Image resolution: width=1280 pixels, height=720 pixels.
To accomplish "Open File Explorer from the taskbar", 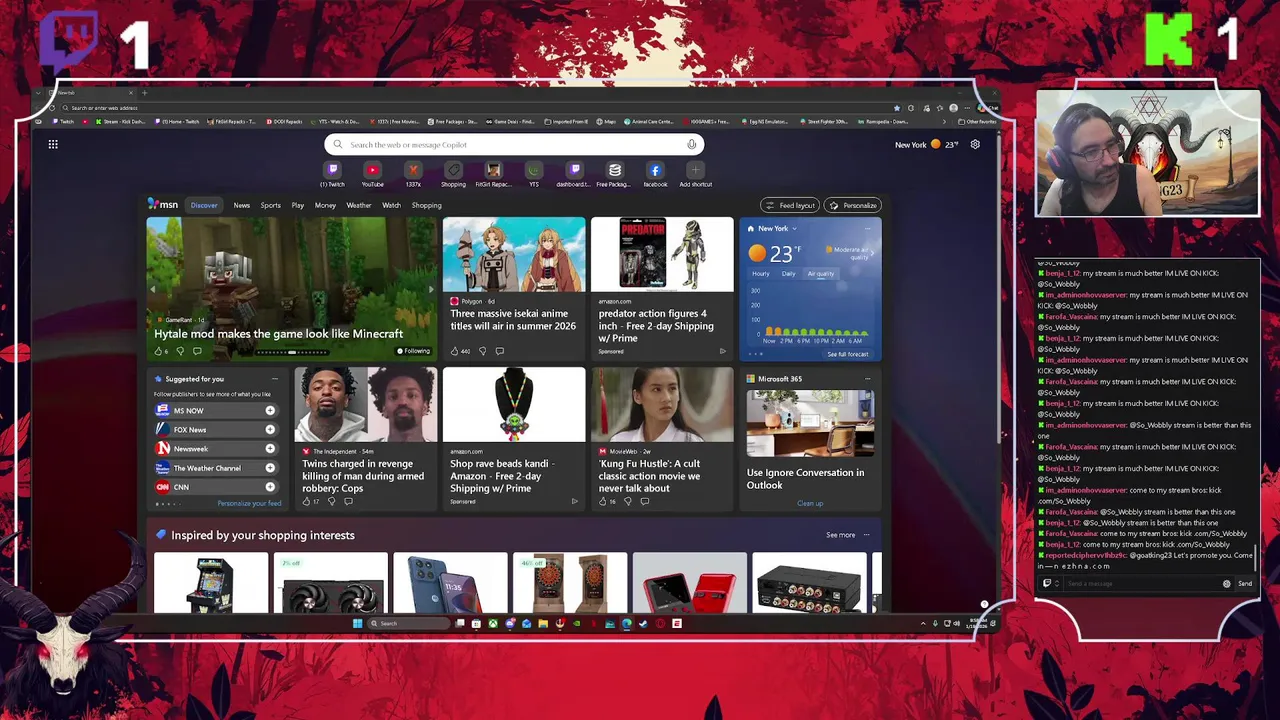I will tap(543, 623).
